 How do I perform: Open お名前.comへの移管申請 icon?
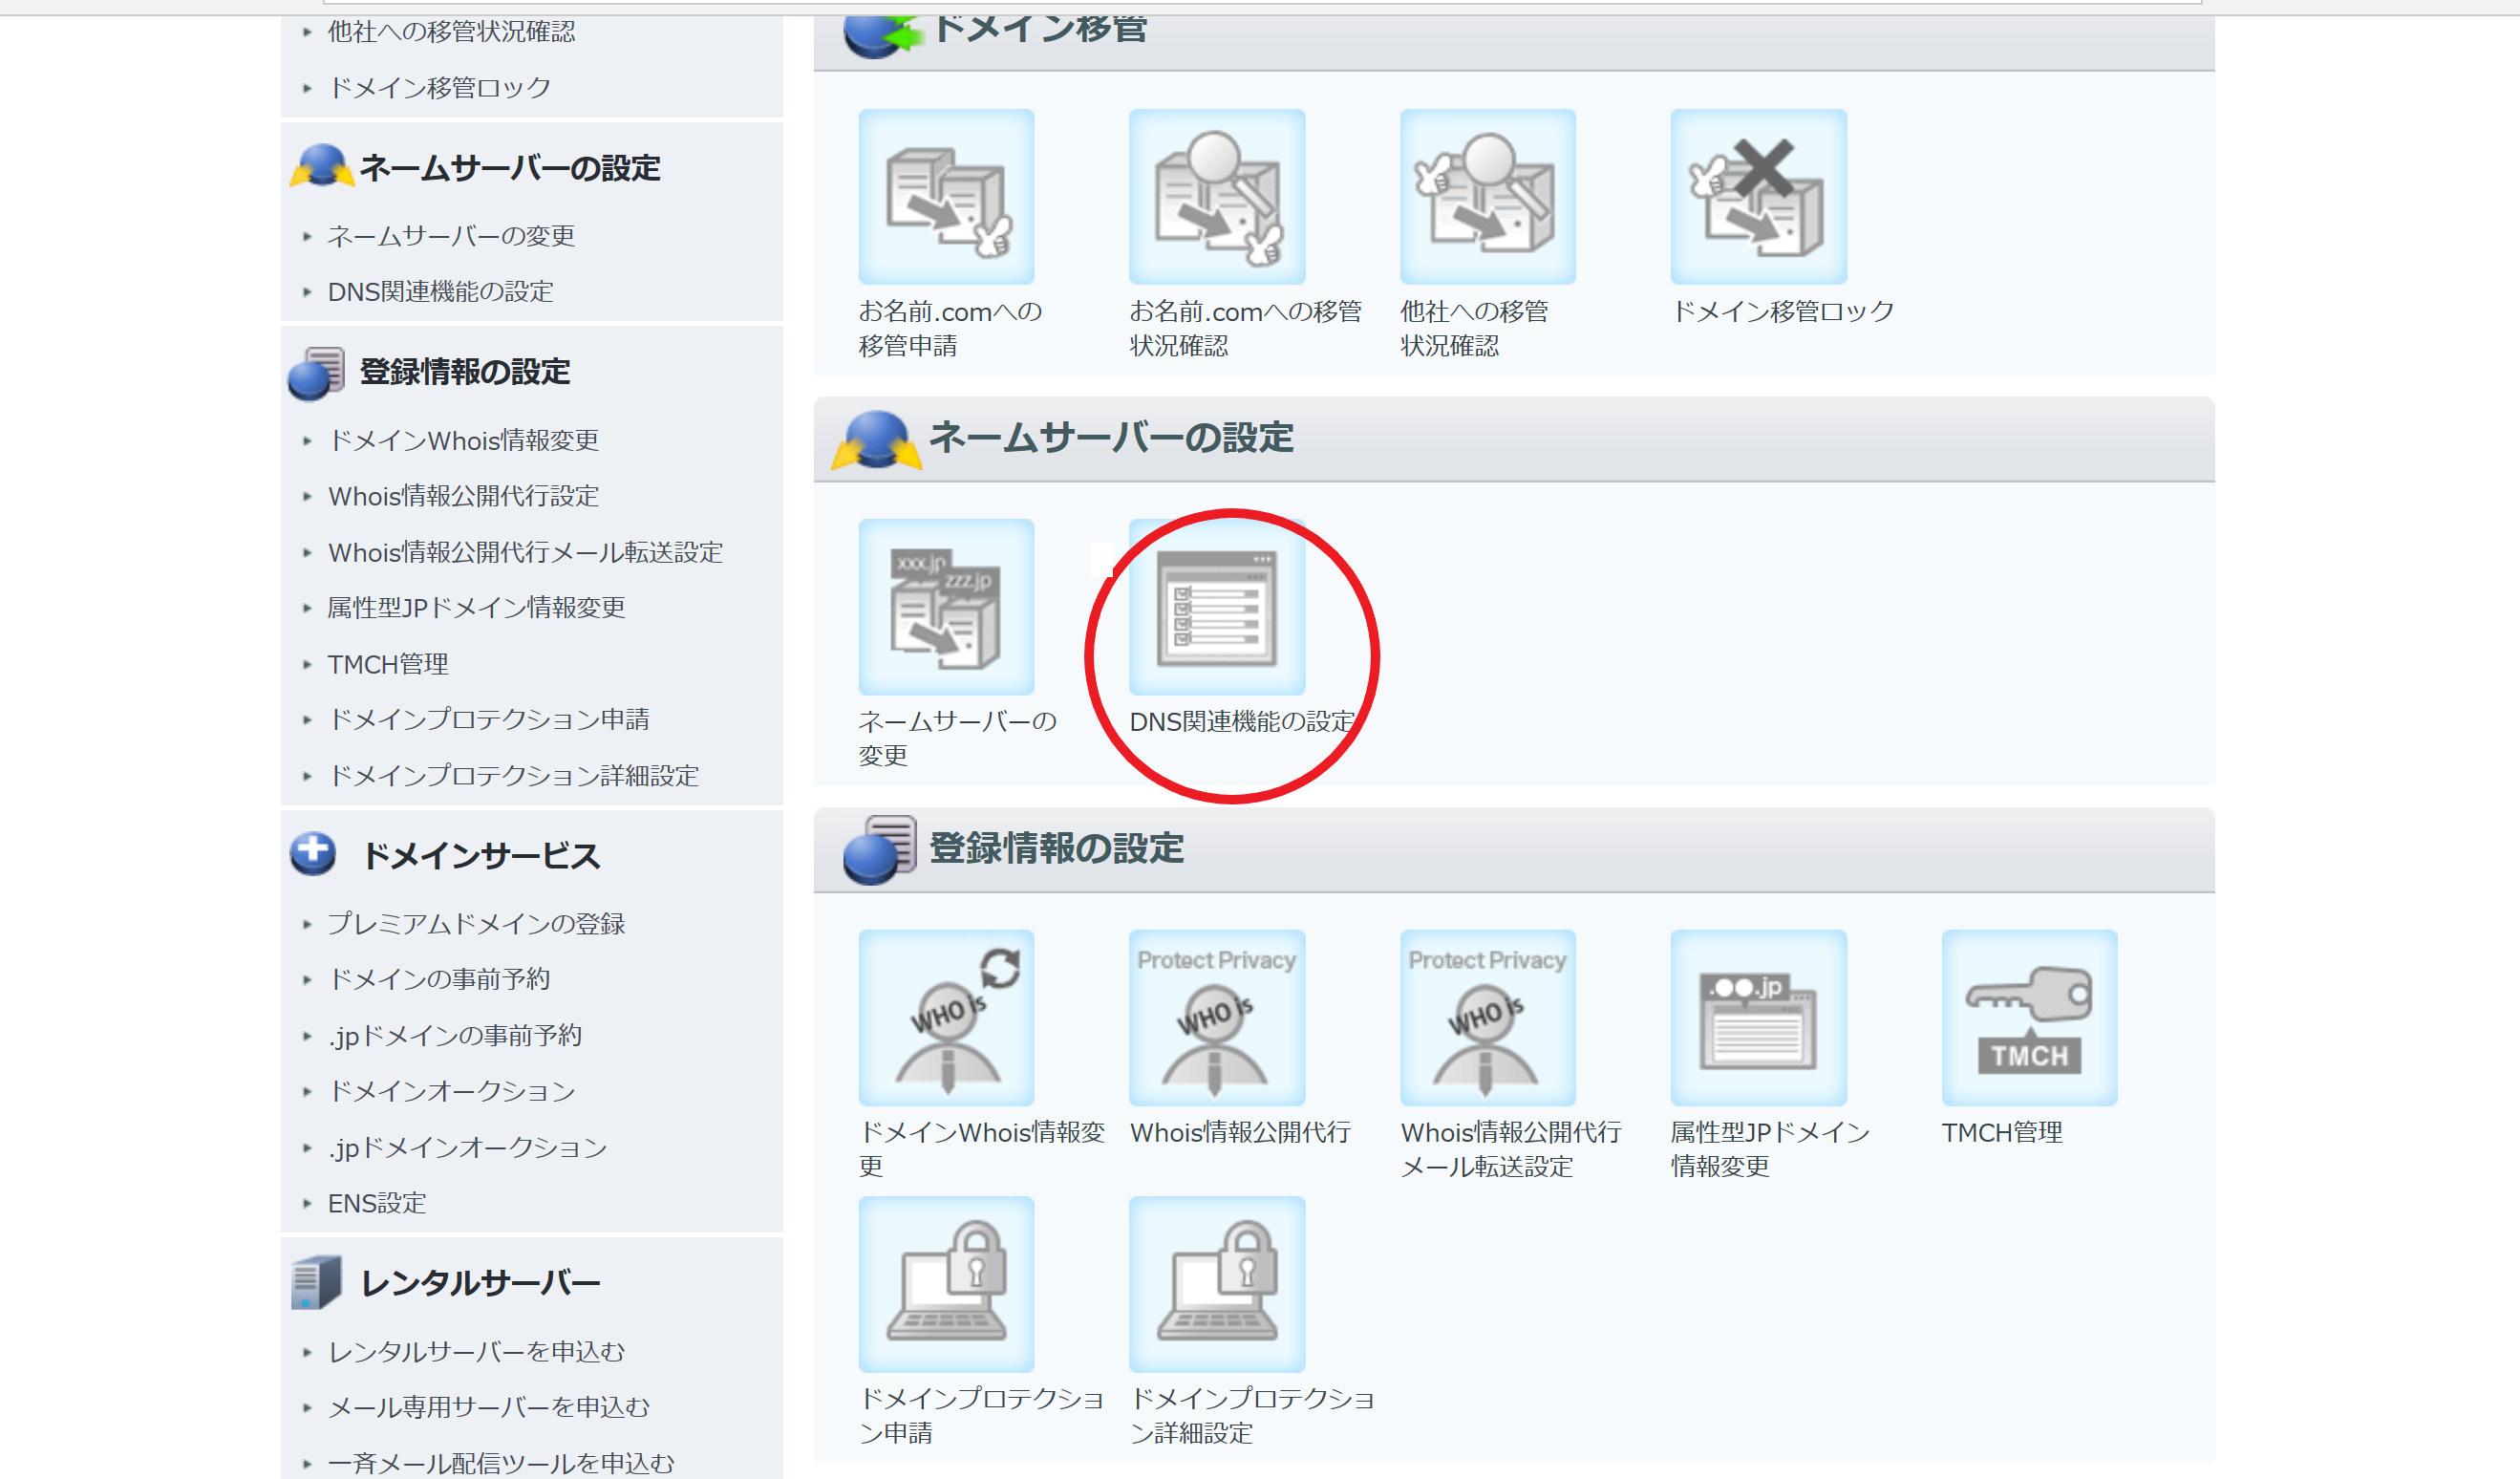[946, 197]
